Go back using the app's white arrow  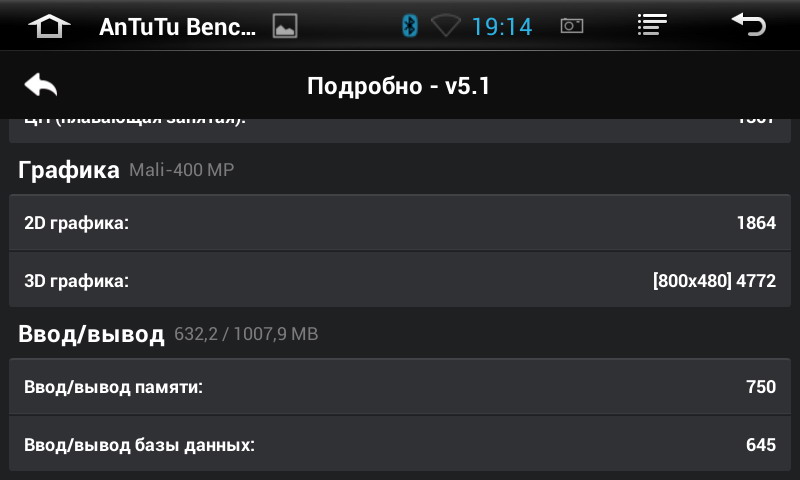tap(41, 85)
